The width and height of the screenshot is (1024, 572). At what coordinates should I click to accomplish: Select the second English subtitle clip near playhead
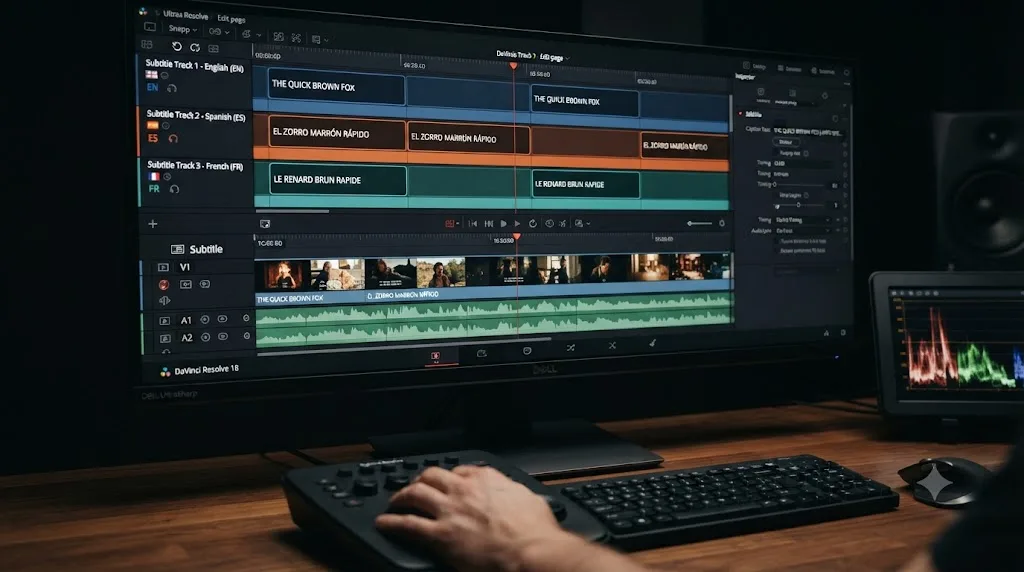(584, 101)
